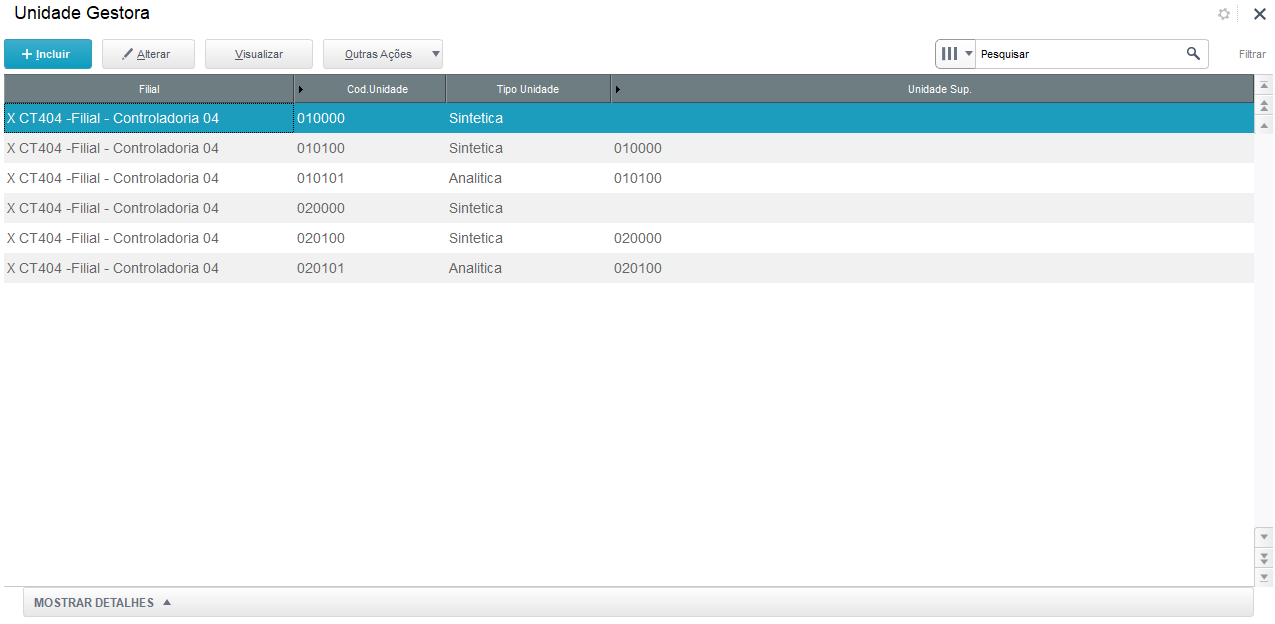
Task: Click the Filtrar link
Action: point(1252,54)
